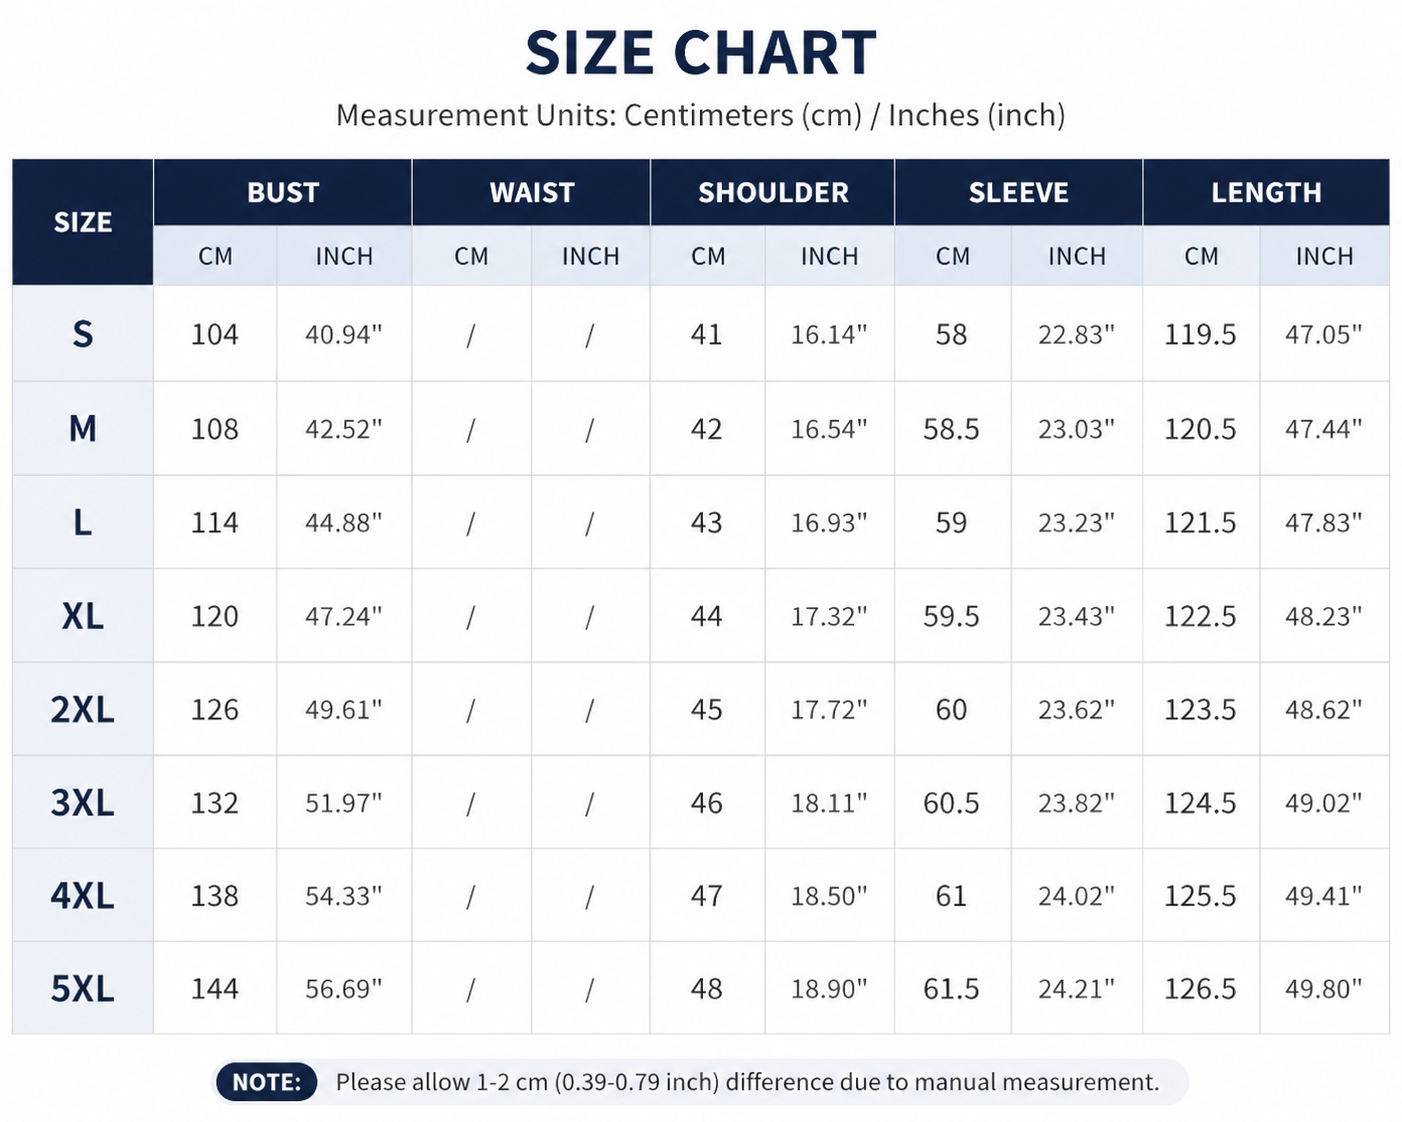The height and width of the screenshot is (1122, 1402).
Task: Click the XL size row label
Action: tap(83, 616)
